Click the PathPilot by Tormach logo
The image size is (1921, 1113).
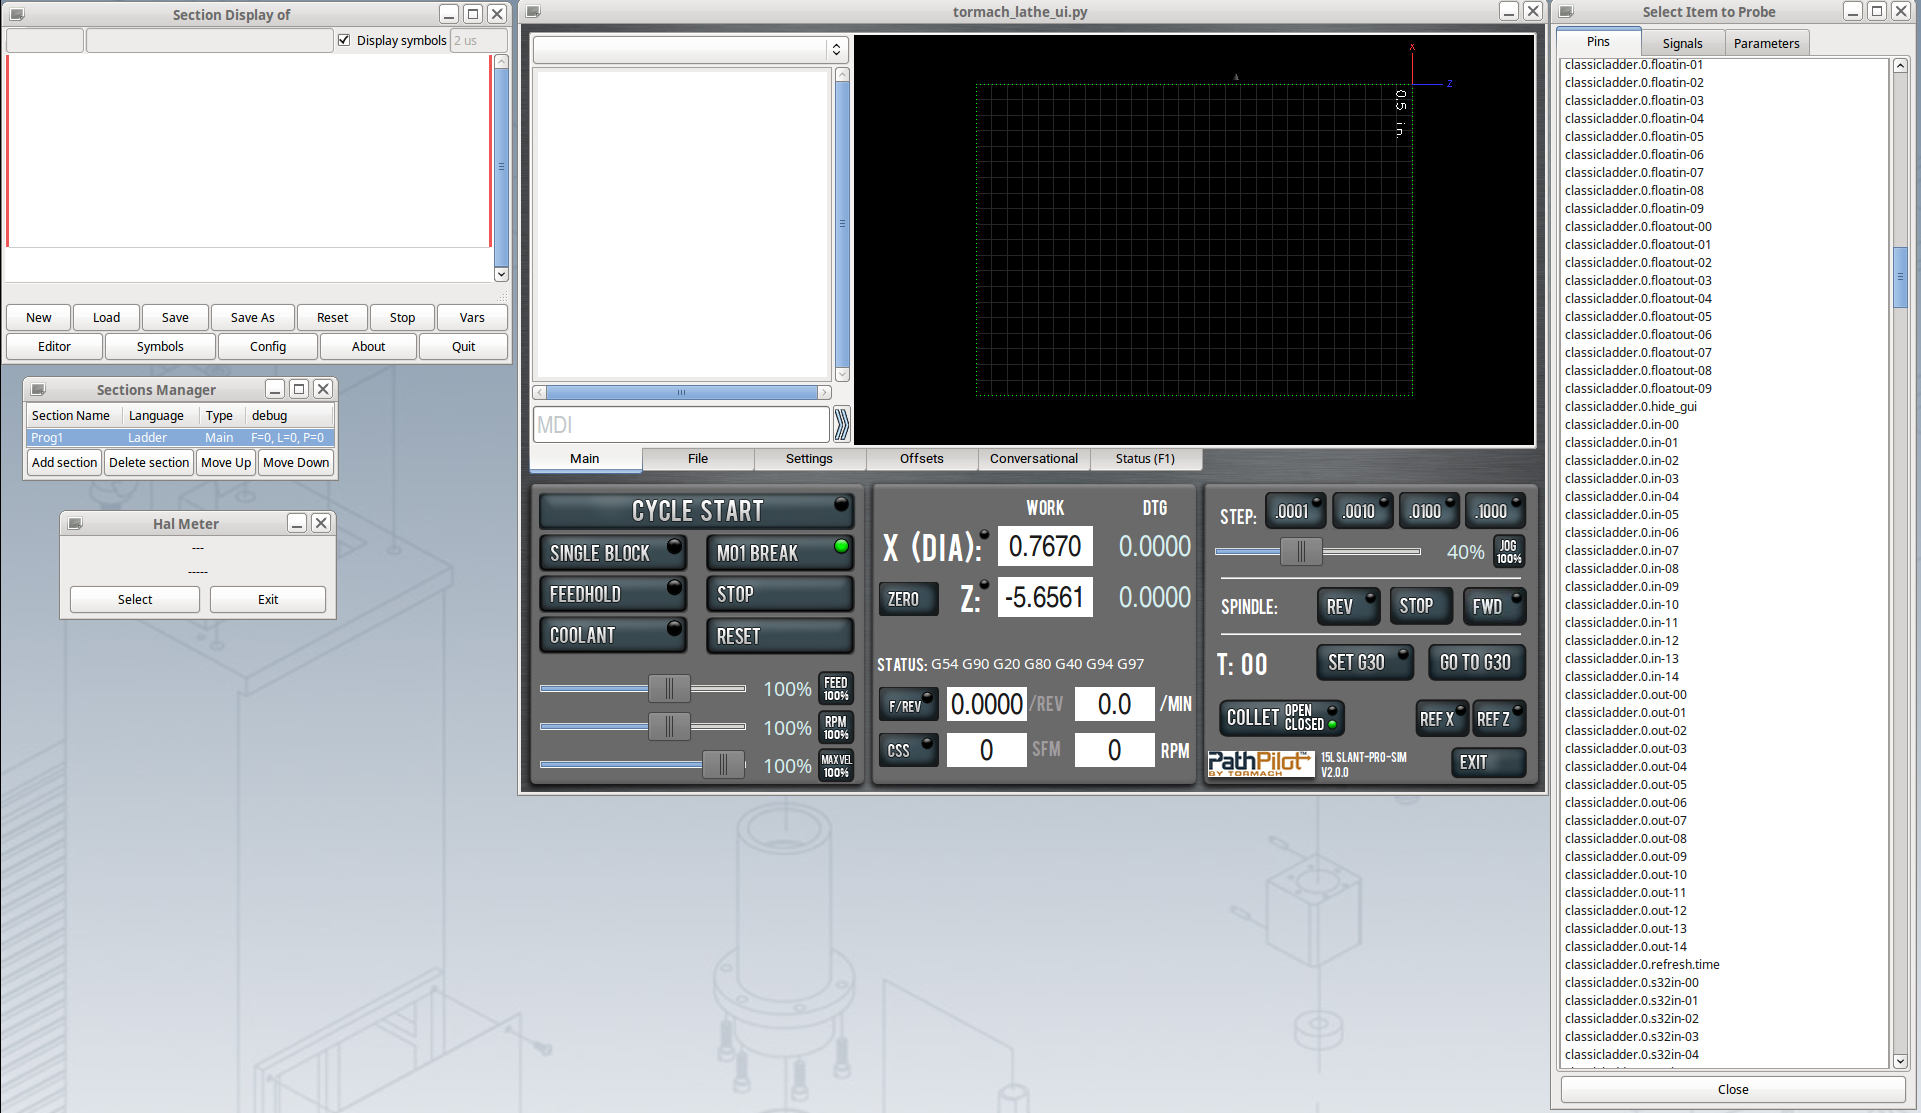(1260, 764)
